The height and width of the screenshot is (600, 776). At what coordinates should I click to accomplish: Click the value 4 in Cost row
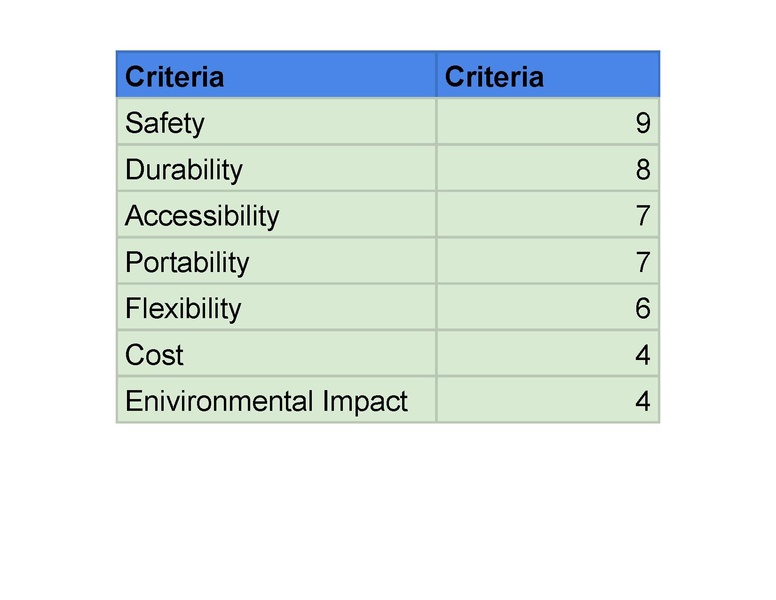(643, 355)
